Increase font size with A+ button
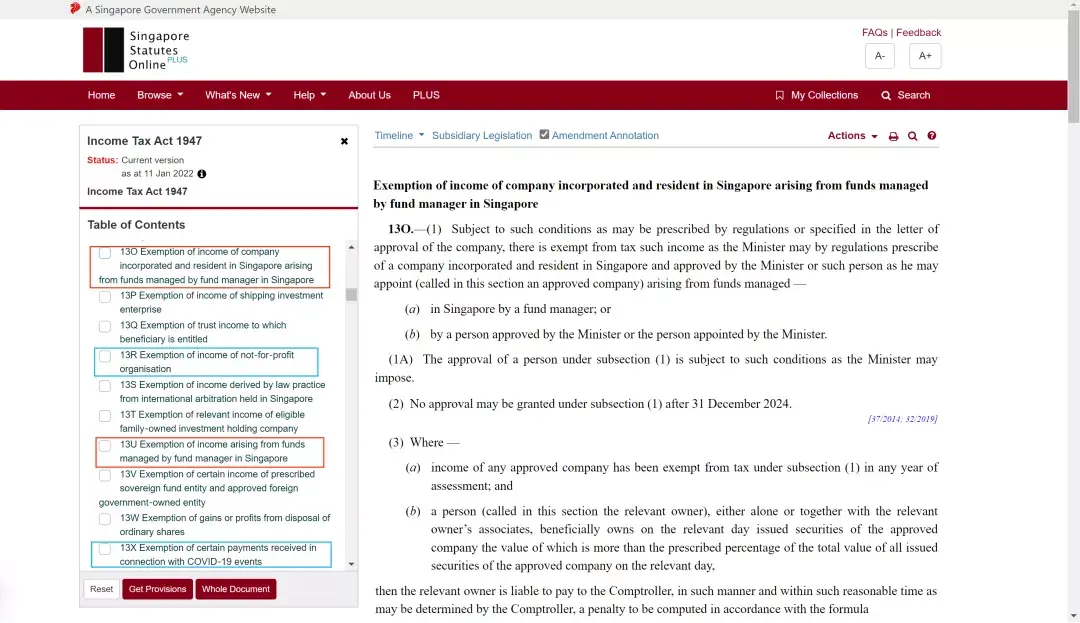This screenshot has height=623, width=1080. click(x=925, y=56)
